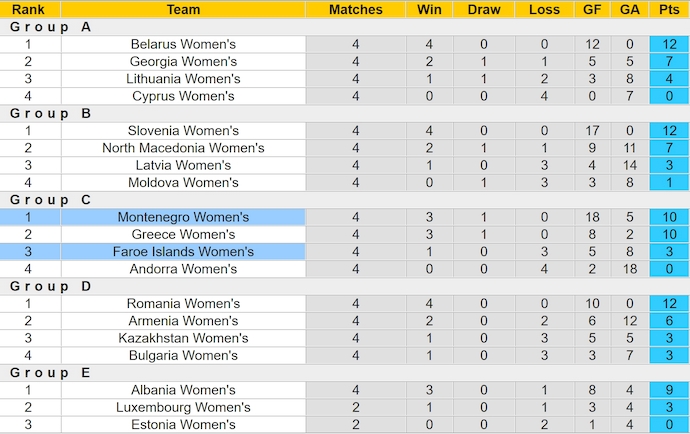Click Albania Women's team name
Screen dimensions: 690x434
(x=183, y=390)
